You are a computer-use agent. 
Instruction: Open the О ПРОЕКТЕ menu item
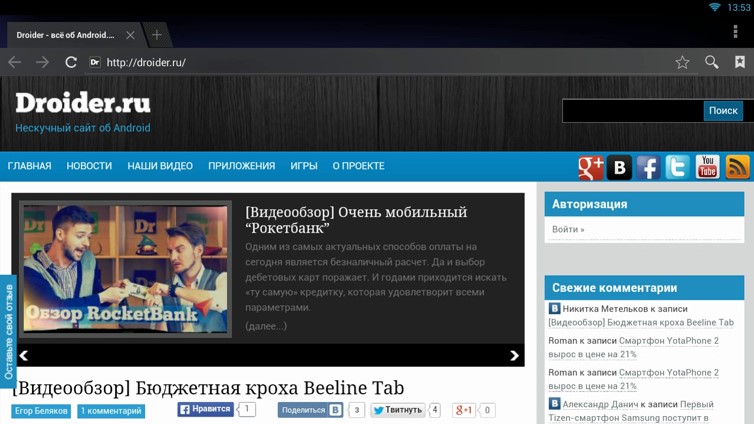click(358, 166)
